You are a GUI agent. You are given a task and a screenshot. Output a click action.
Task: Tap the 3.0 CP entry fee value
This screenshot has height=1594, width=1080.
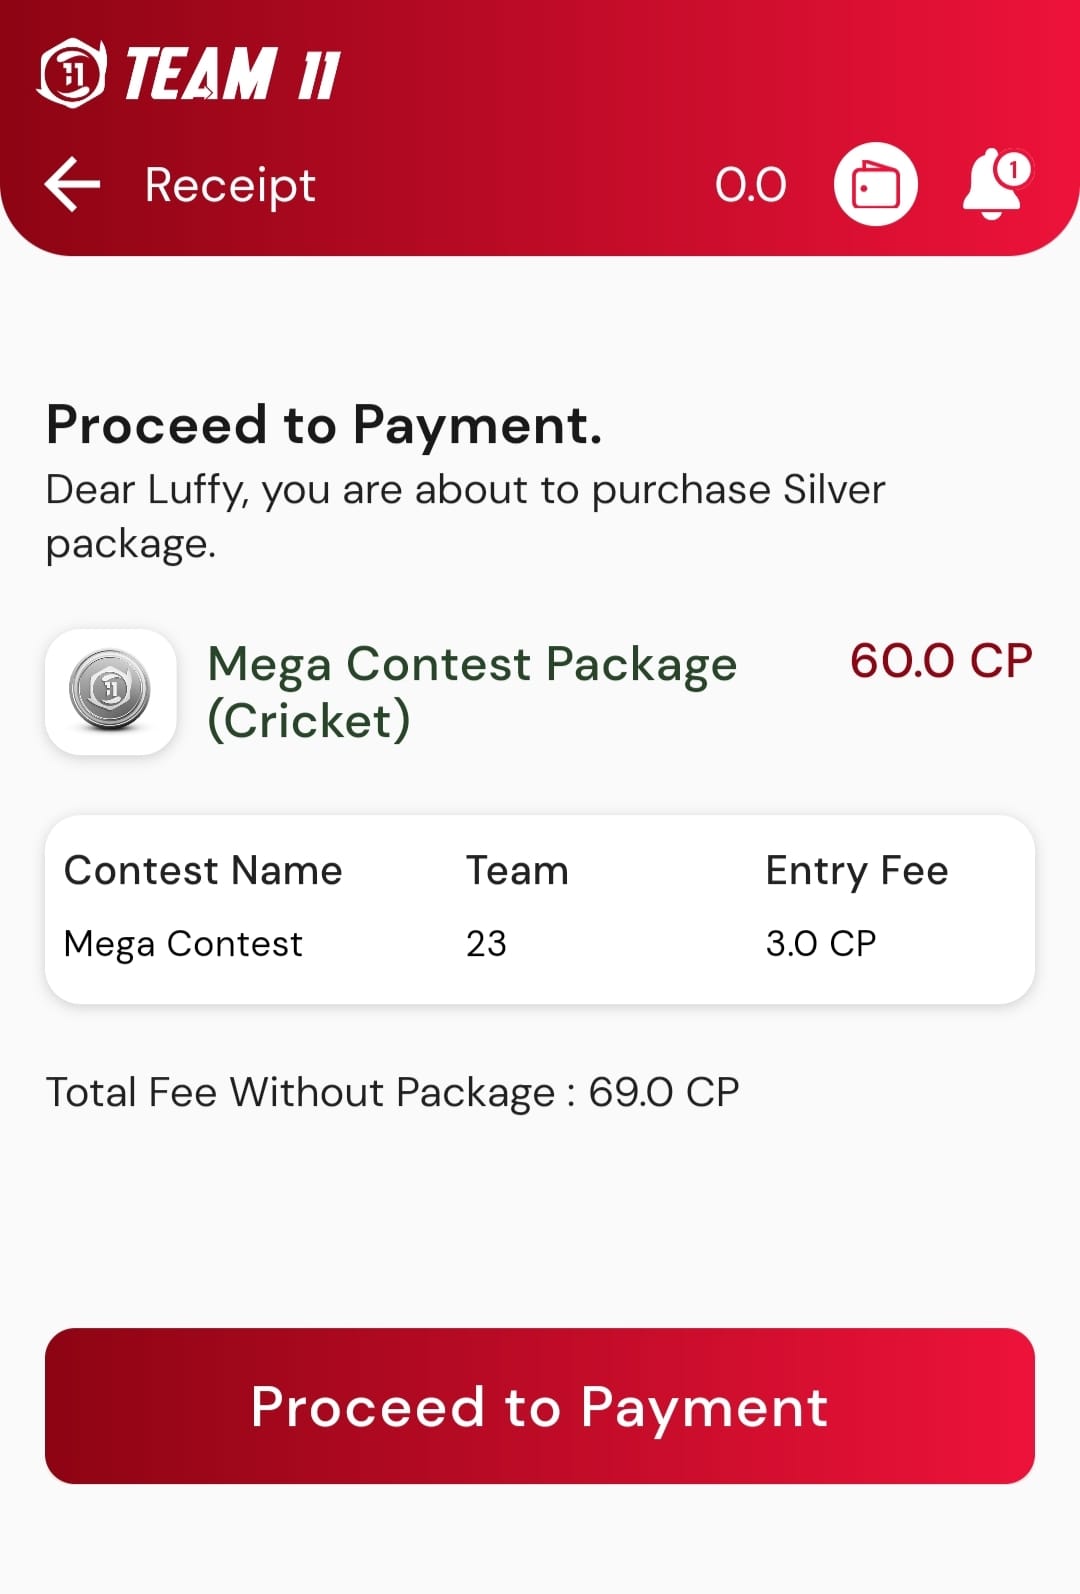pyautogui.click(x=820, y=943)
